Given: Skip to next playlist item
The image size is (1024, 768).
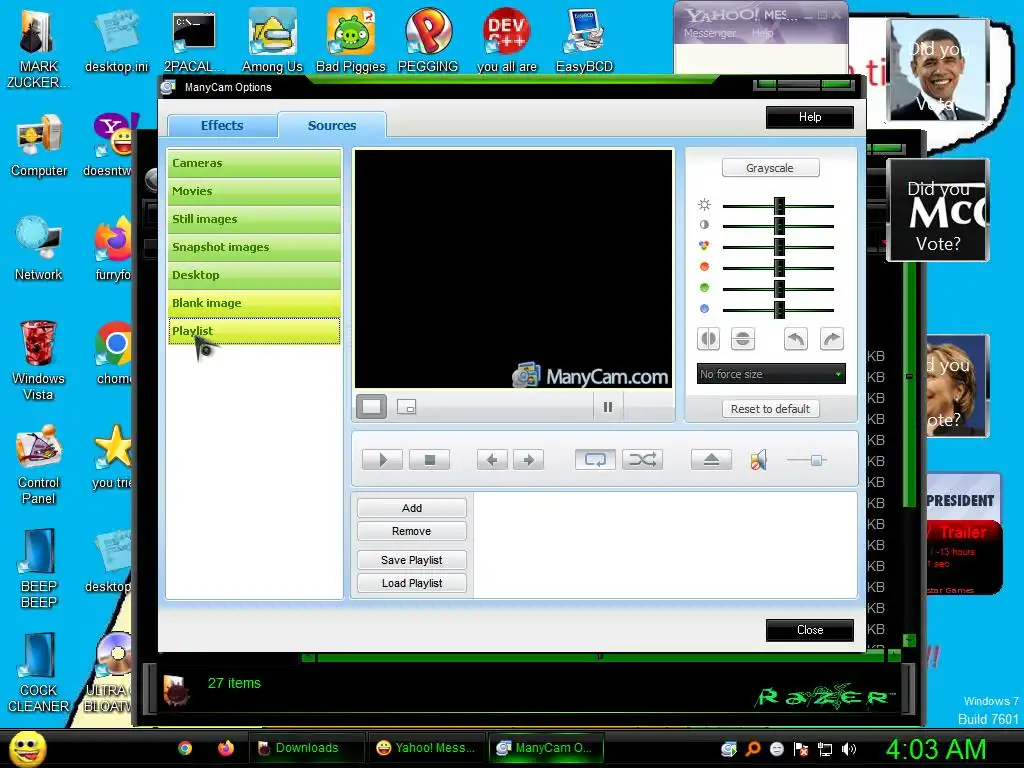Looking at the screenshot, I should (528, 460).
